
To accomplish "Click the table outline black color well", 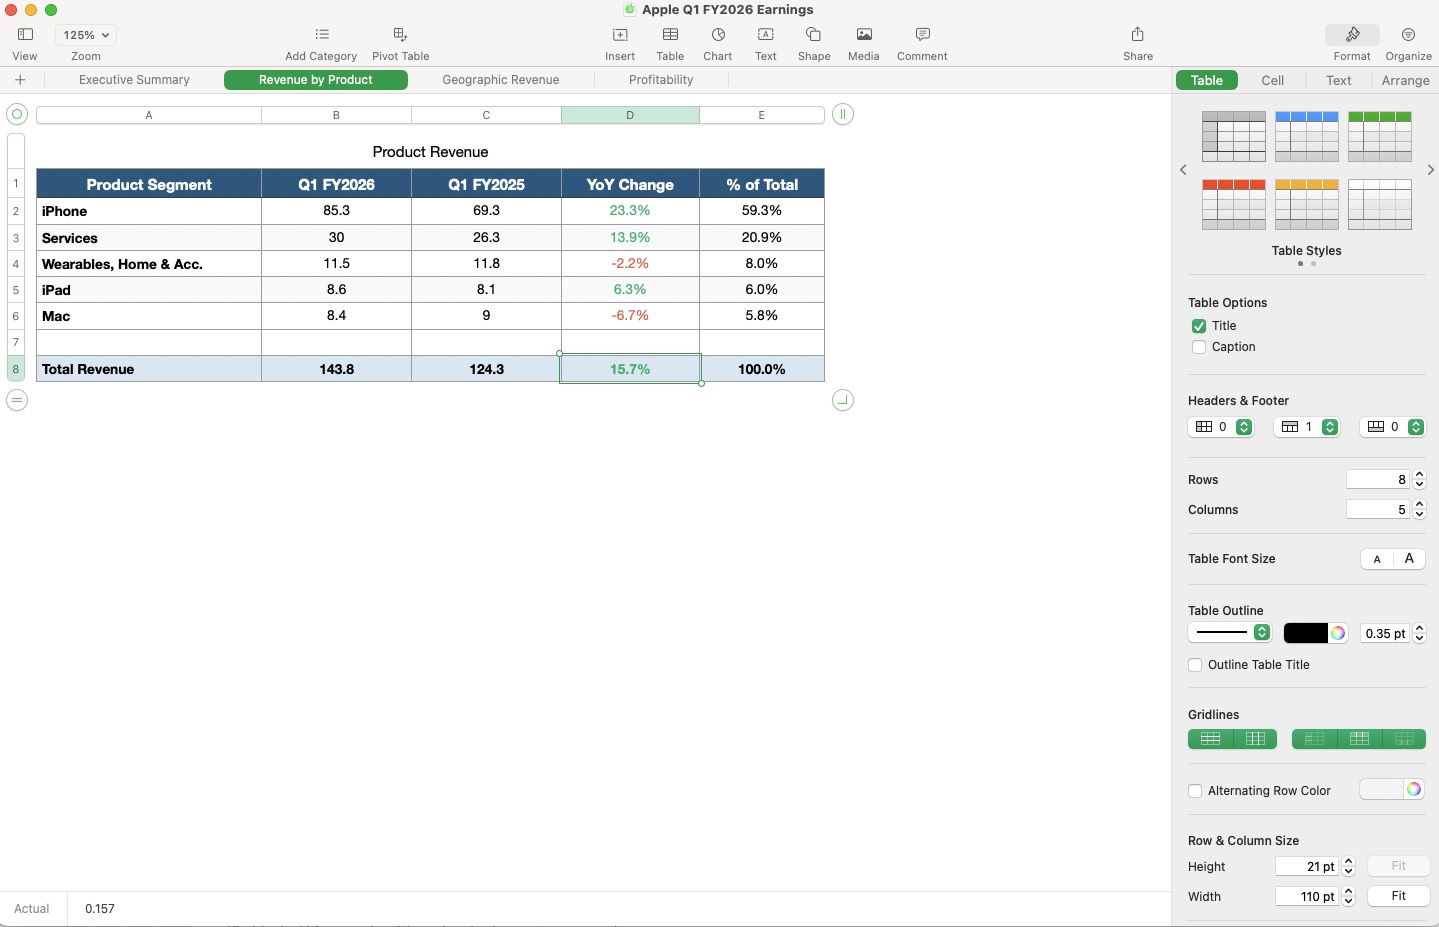I will tap(1305, 633).
